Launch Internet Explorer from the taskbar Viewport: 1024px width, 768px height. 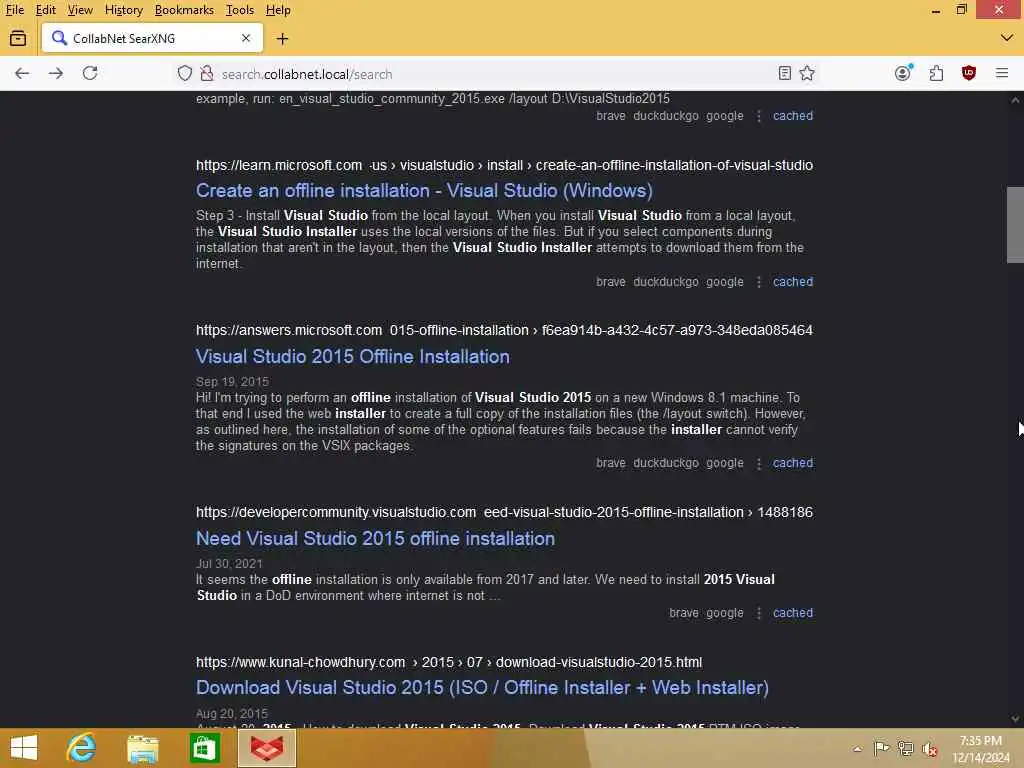(x=82, y=748)
